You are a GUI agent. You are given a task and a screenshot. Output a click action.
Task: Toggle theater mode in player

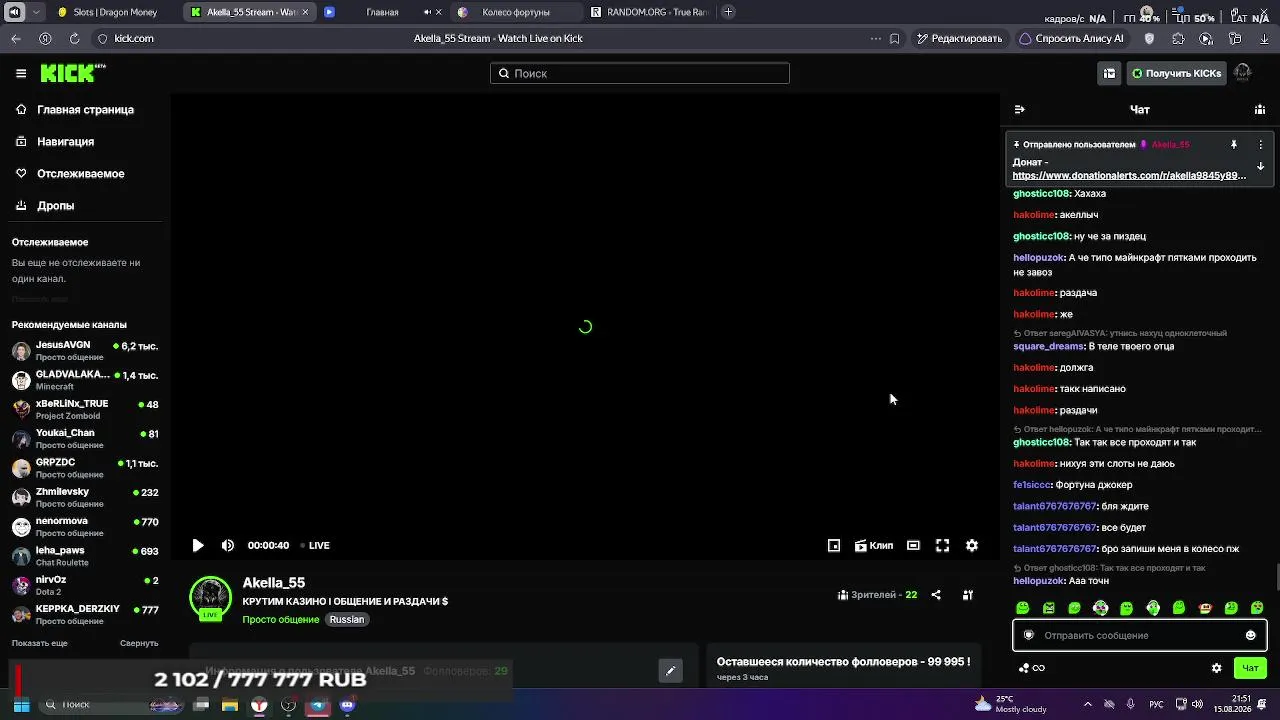coord(913,545)
